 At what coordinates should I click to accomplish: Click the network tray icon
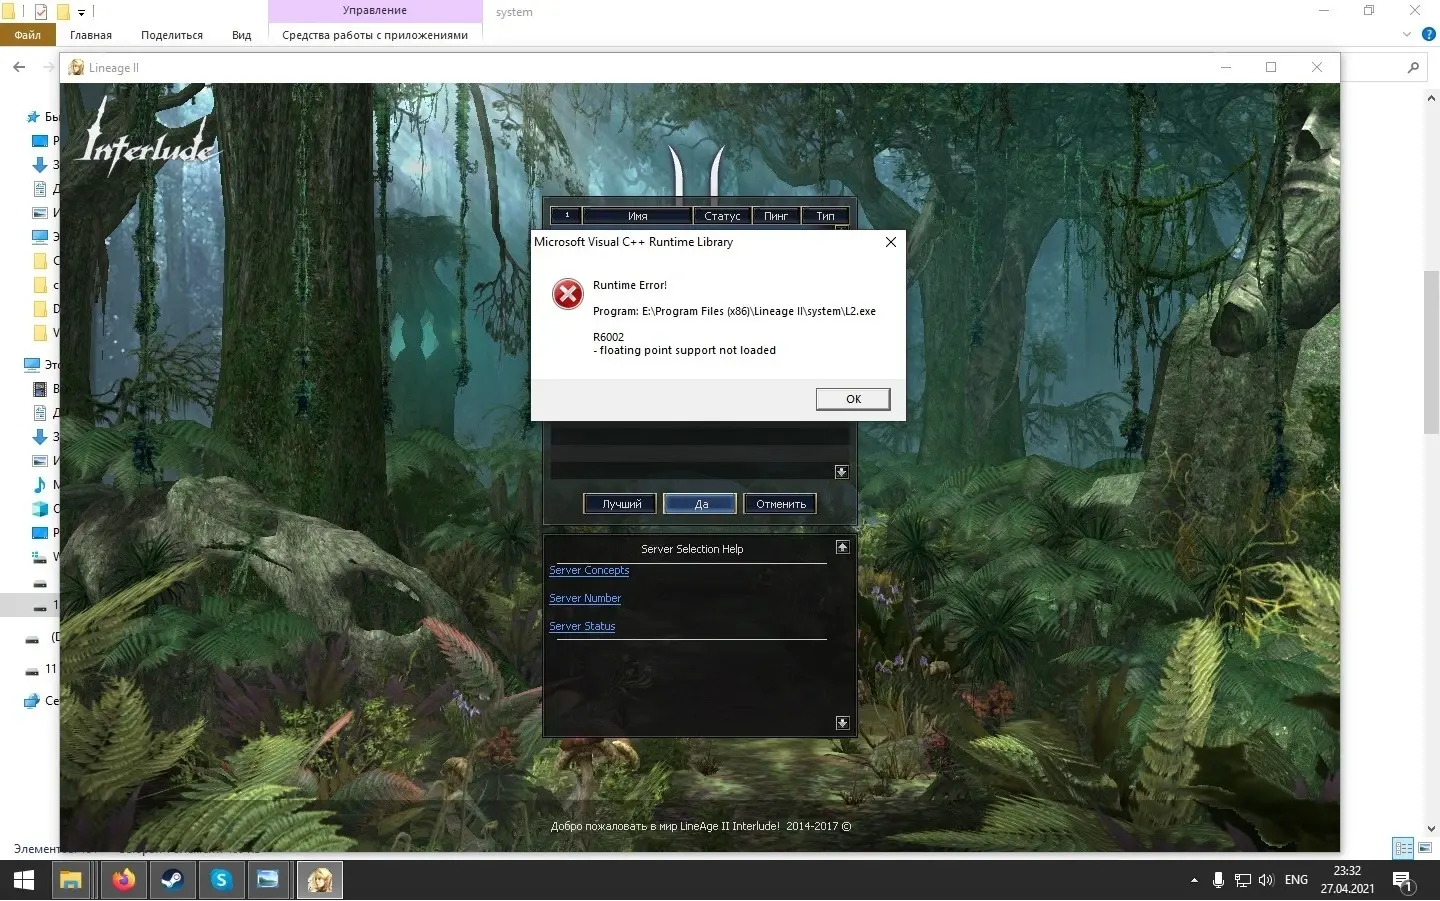(1243, 881)
